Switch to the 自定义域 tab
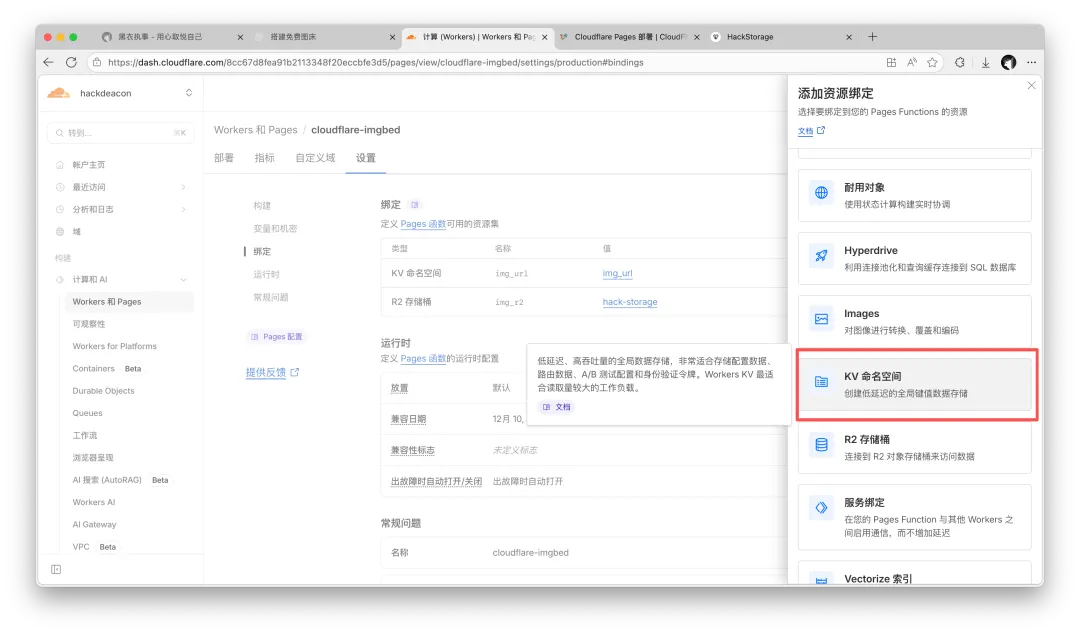This screenshot has height=634, width=1080. [x=315, y=158]
